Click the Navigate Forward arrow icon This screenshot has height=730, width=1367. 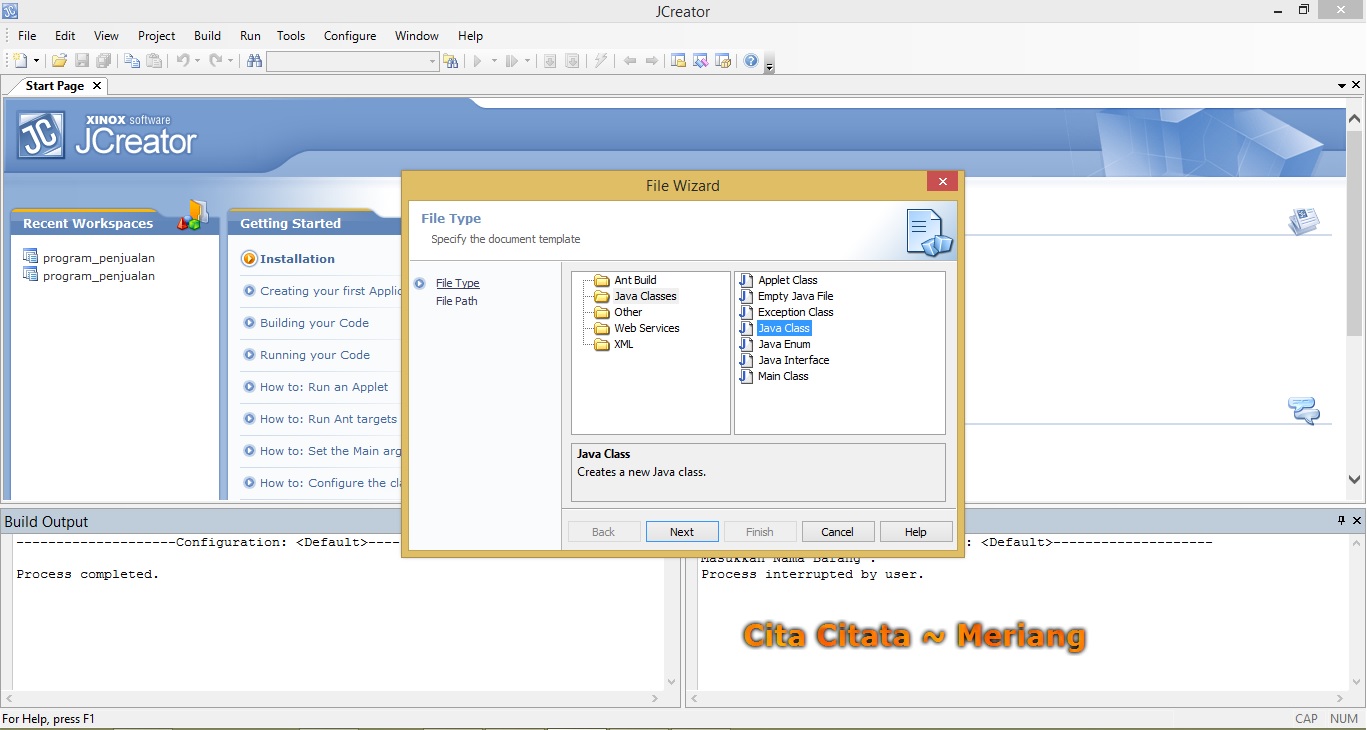652,61
